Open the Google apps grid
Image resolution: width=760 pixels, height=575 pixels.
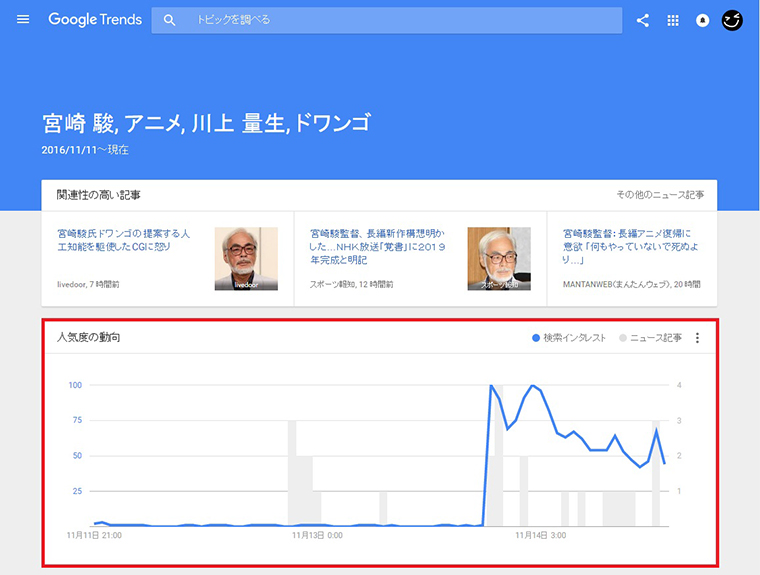coord(673,20)
